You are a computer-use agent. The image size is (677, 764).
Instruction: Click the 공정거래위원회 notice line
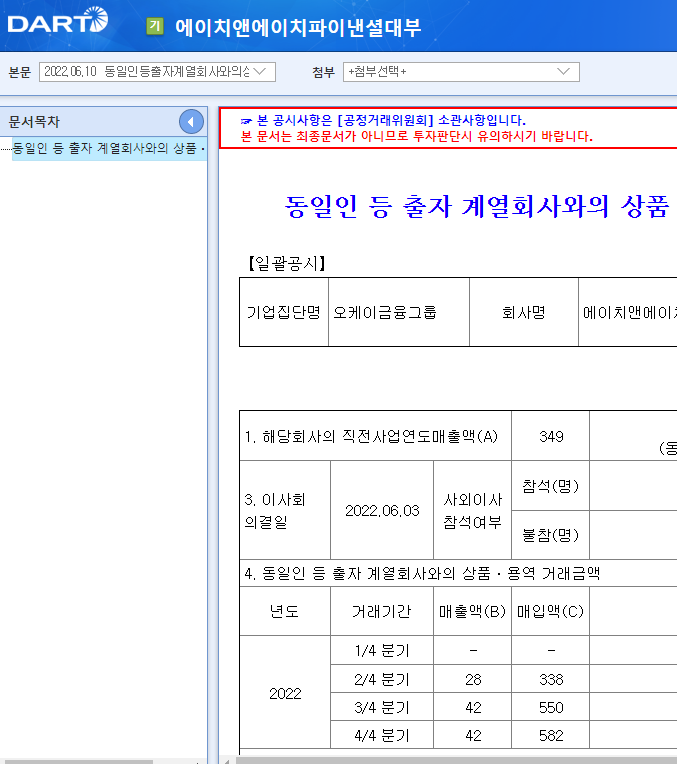[383, 120]
